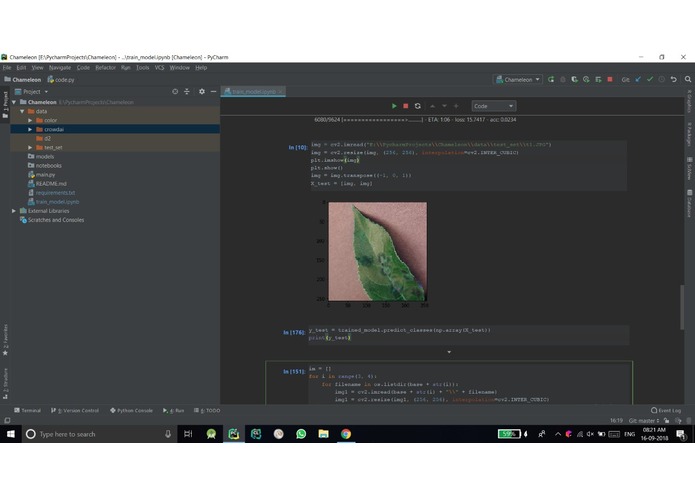Open WhatsApp from the taskbar
The height and width of the screenshot is (494, 695).
pyautogui.click(x=301, y=434)
